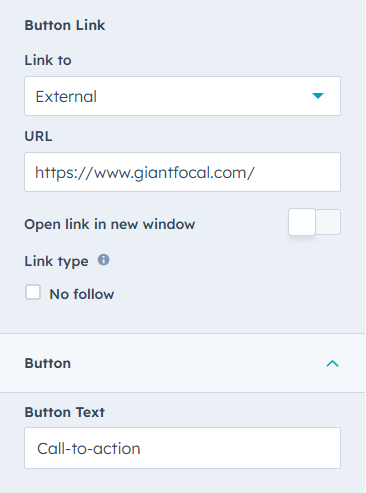Click the giantfocal.com URL text
Viewport: 366px width, 493px height.
[145, 173]
